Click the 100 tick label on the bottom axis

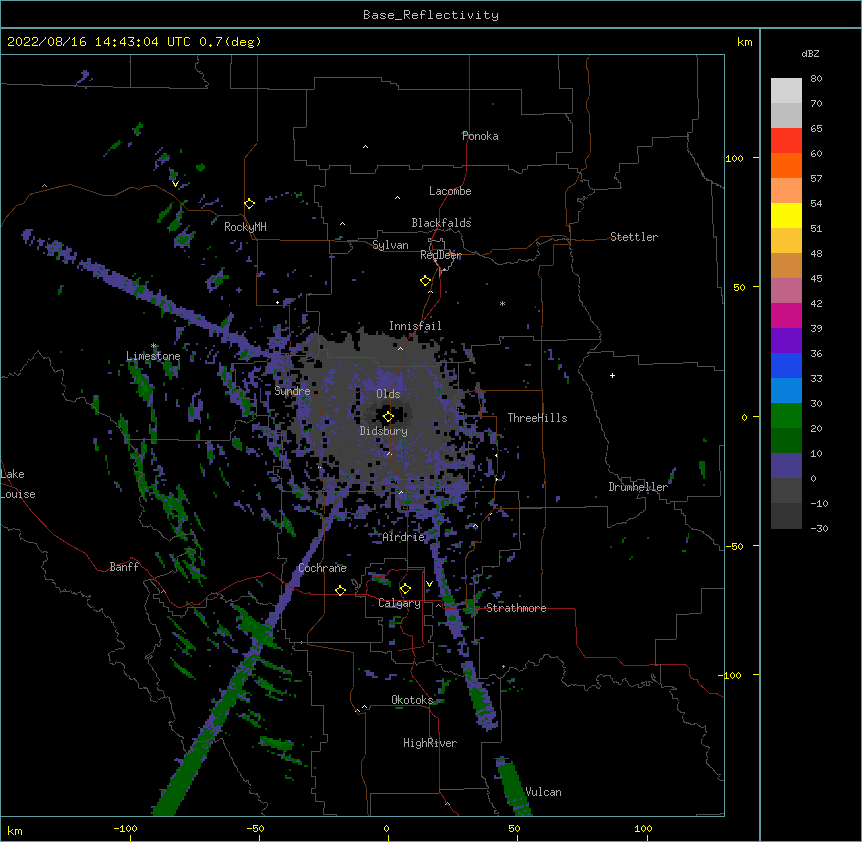(x=643, y=828)
